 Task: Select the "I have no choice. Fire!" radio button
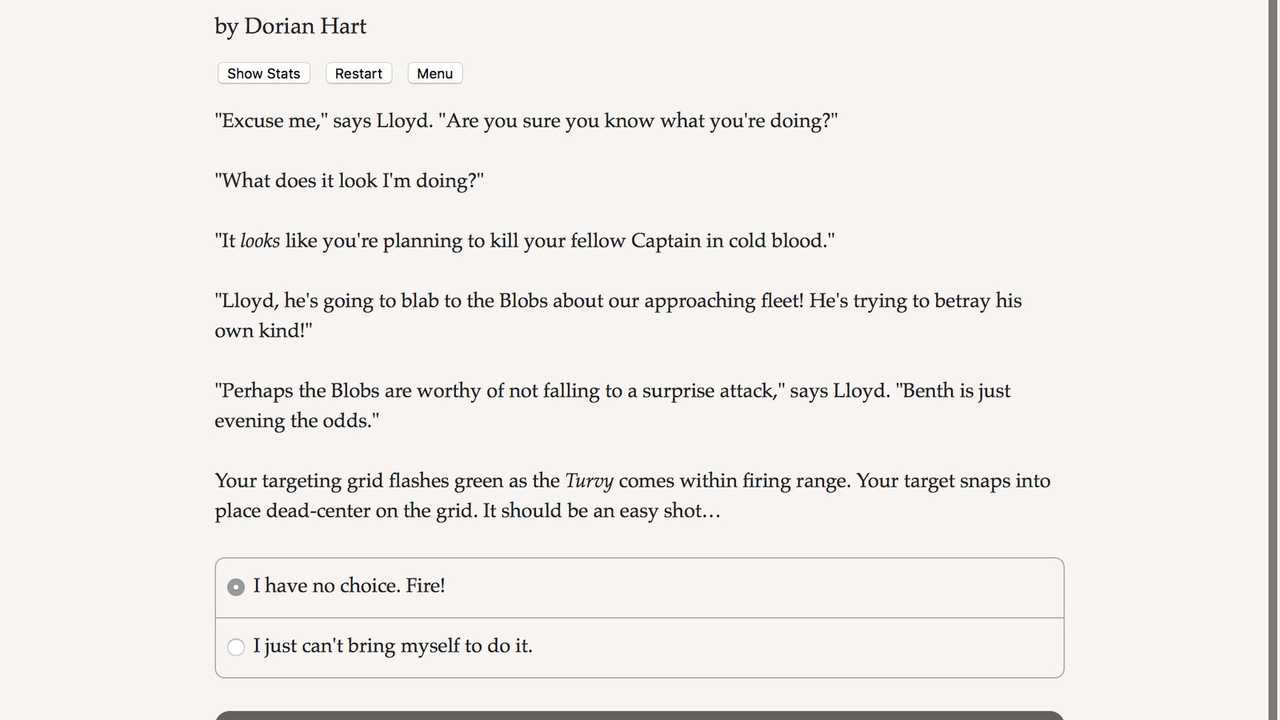(236, 587)
